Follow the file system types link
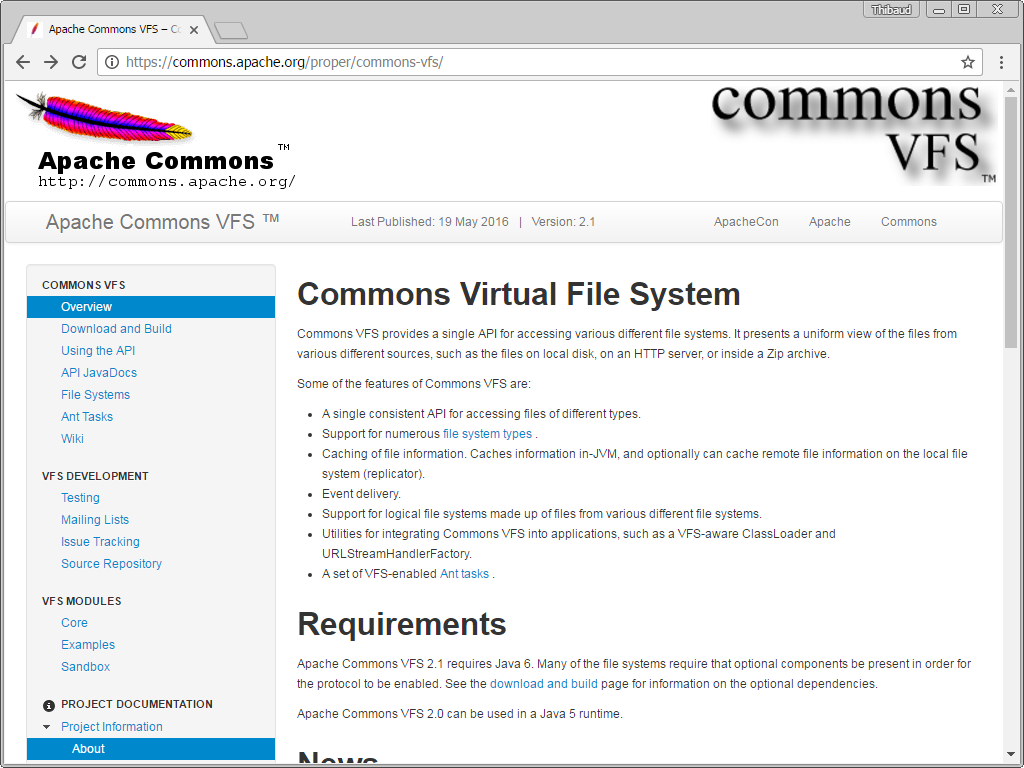The height and width of the screenshot is (768, 1024). coord(487,434)
